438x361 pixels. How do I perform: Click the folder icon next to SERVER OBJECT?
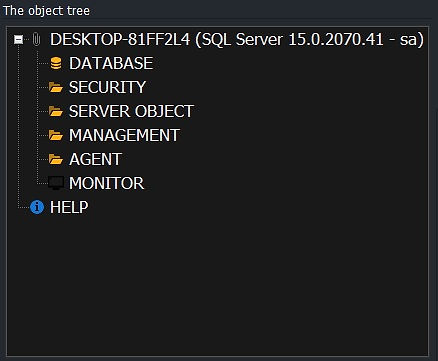56,111
